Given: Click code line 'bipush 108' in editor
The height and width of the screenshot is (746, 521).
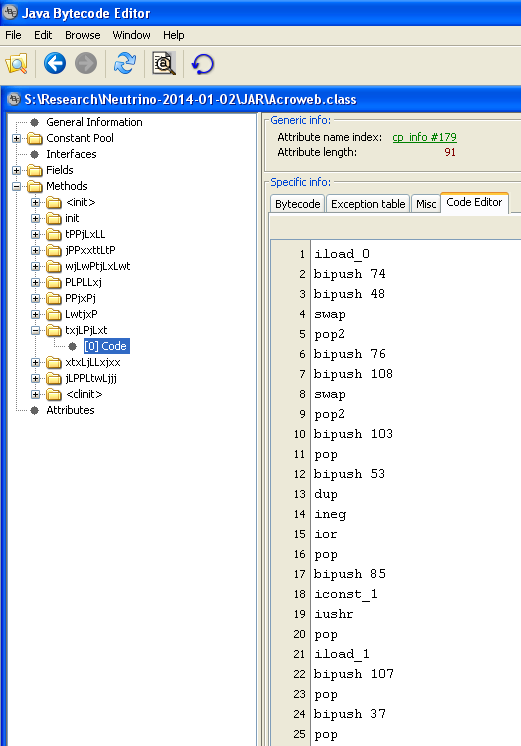Looking at the screenshot, I should (353, 374).
